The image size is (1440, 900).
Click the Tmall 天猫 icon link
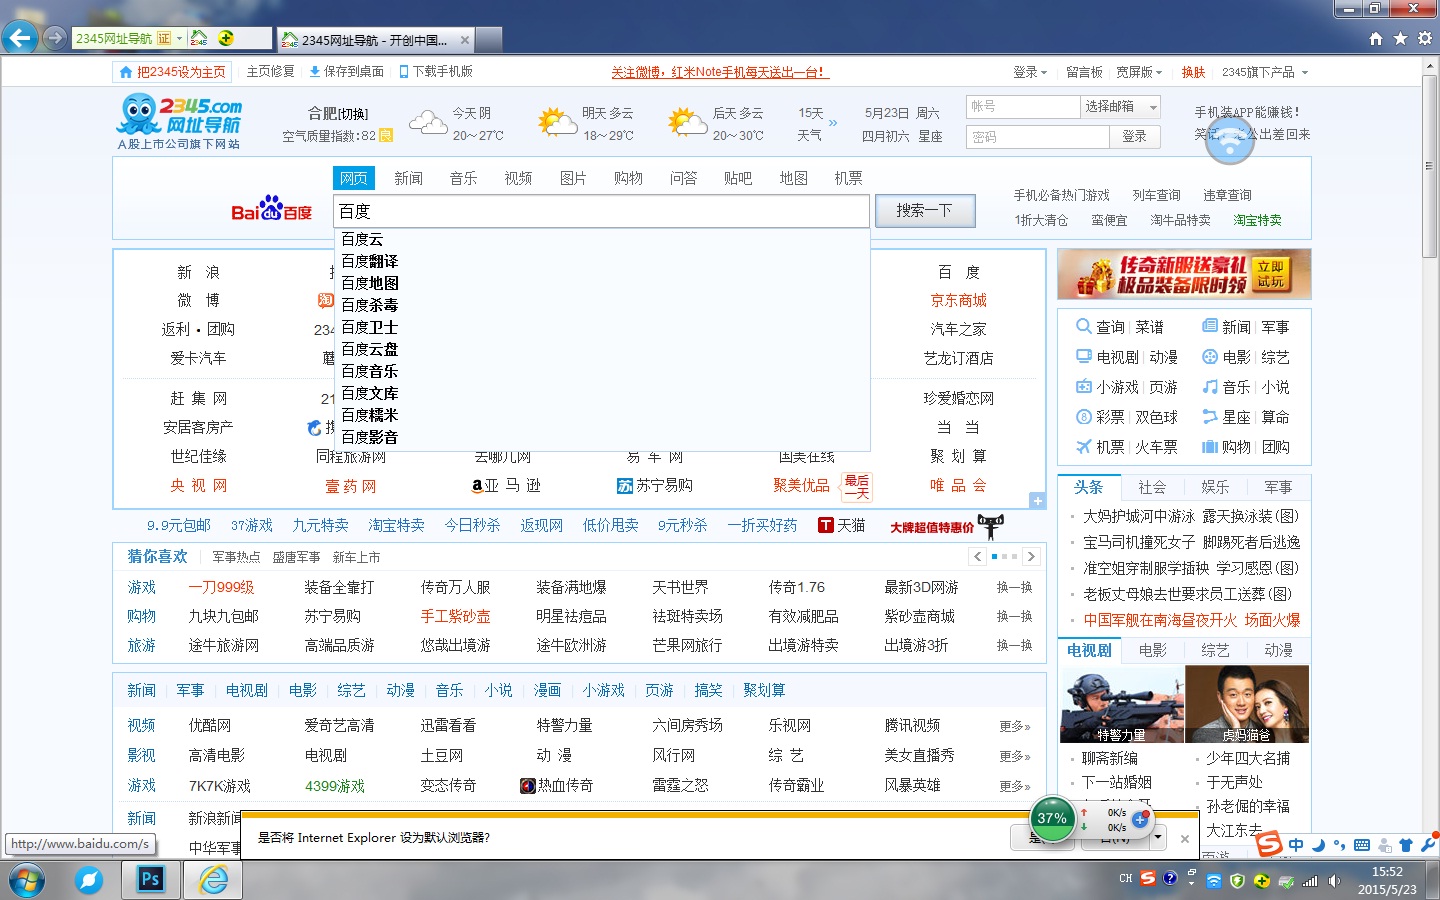click(841, 525)
